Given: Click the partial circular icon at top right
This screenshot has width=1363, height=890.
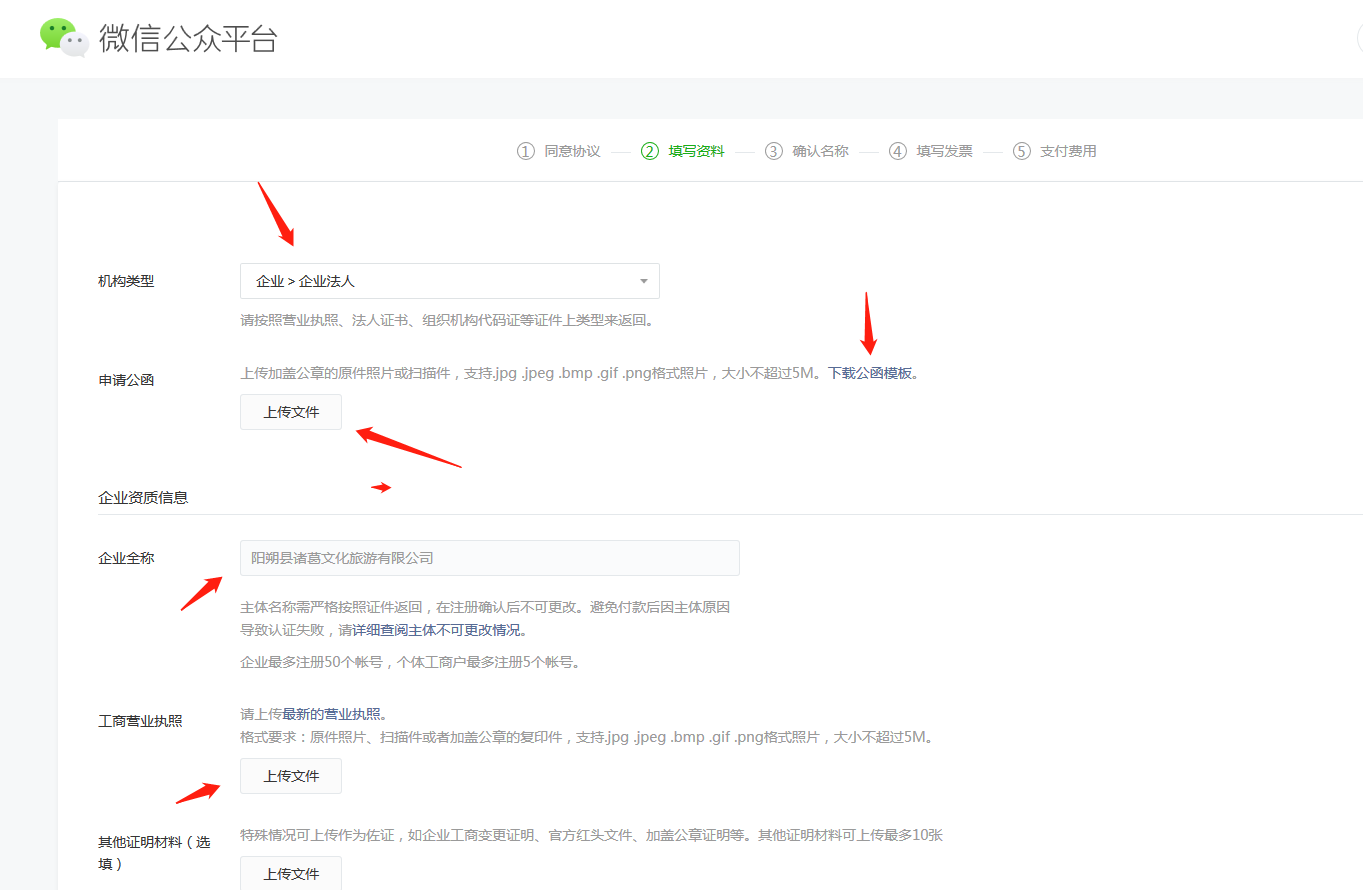Looking at the screenshot, I should pos(1359,38).
